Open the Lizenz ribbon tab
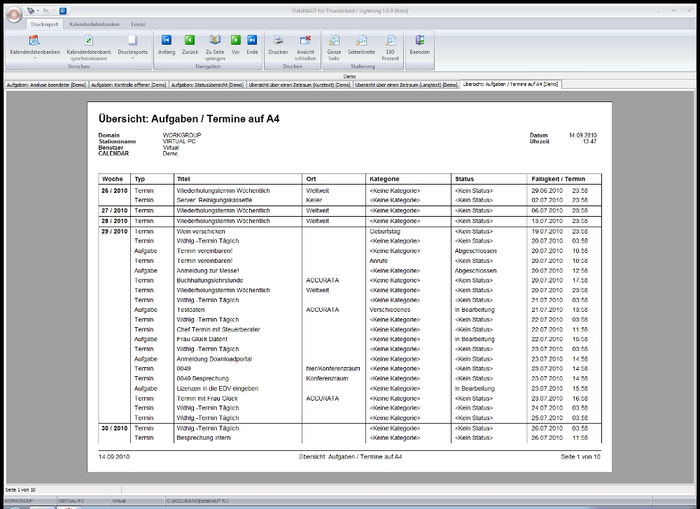700x509 pixels. point(138,24)
